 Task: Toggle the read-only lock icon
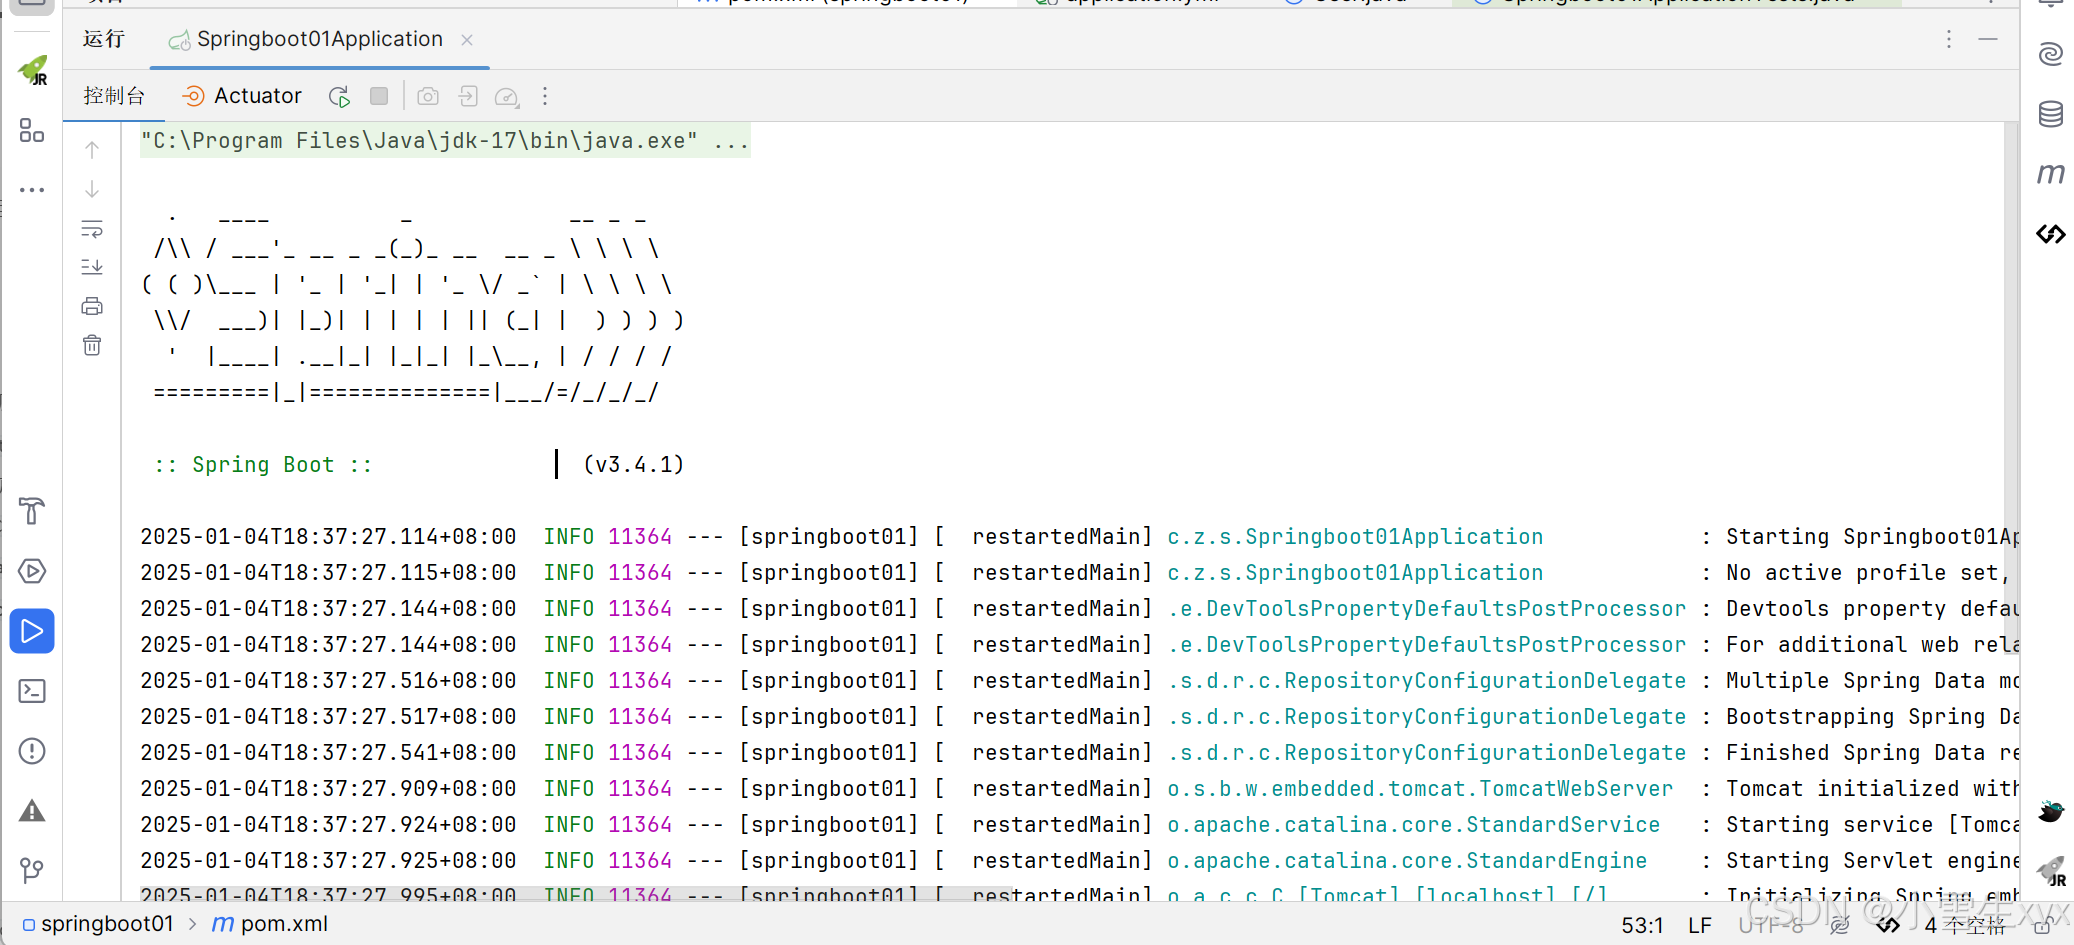pos(2042,926)
